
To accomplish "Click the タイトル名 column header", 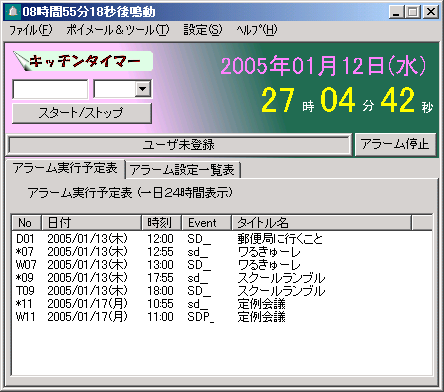I will coord(321,223).
